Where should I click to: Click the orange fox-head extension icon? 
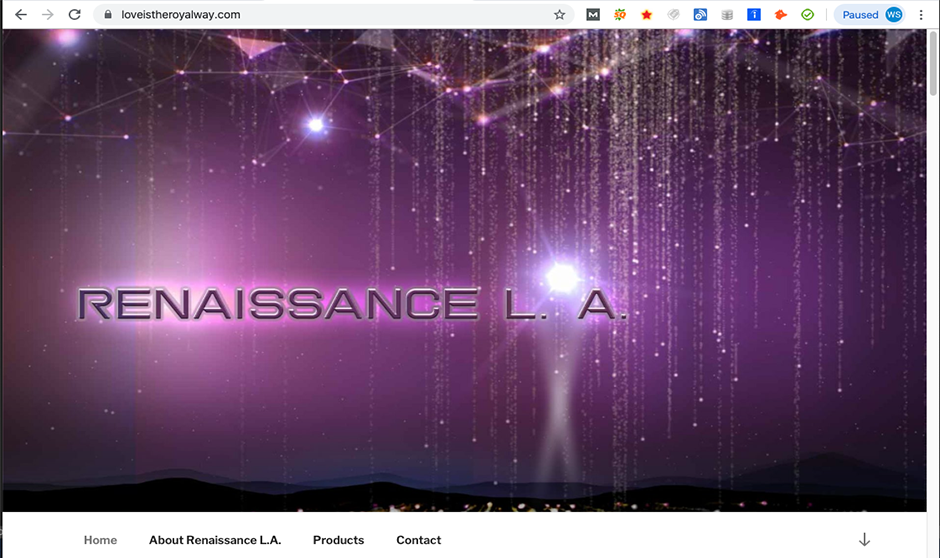(781, 14)
